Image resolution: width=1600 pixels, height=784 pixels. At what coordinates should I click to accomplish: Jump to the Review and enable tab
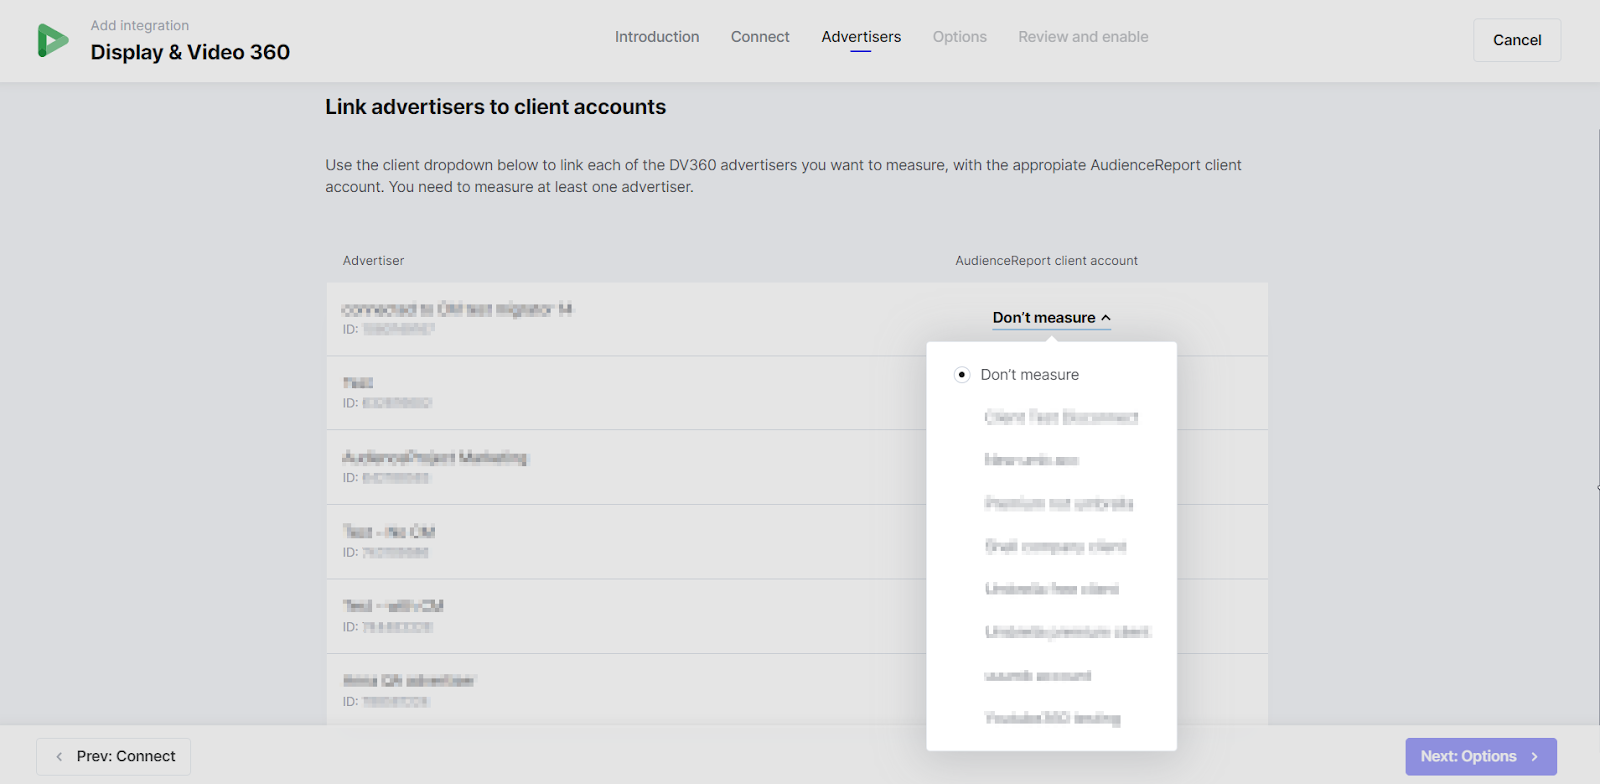tap(1083, 37)
